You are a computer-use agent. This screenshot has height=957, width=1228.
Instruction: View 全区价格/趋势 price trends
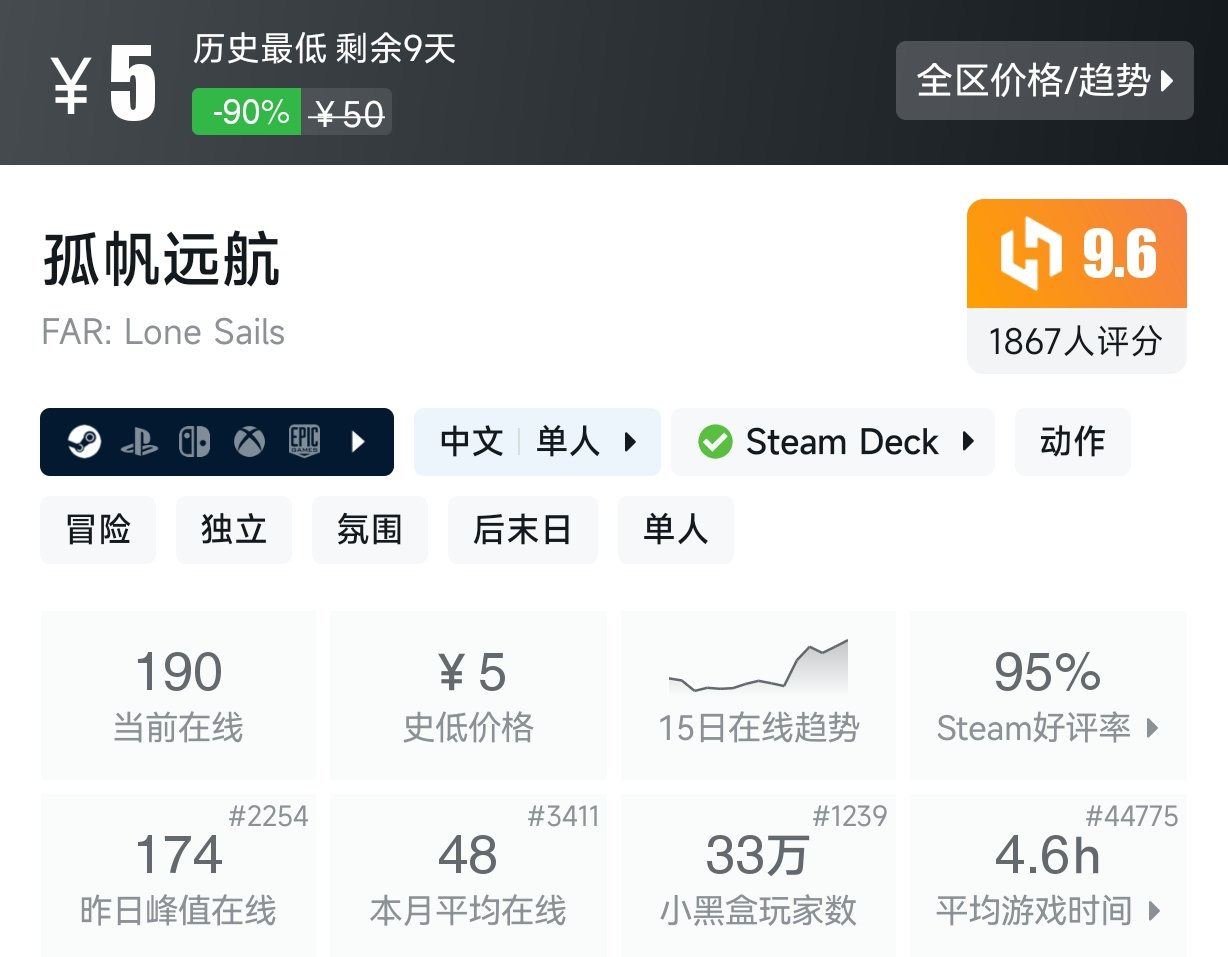click(1044, 82)
